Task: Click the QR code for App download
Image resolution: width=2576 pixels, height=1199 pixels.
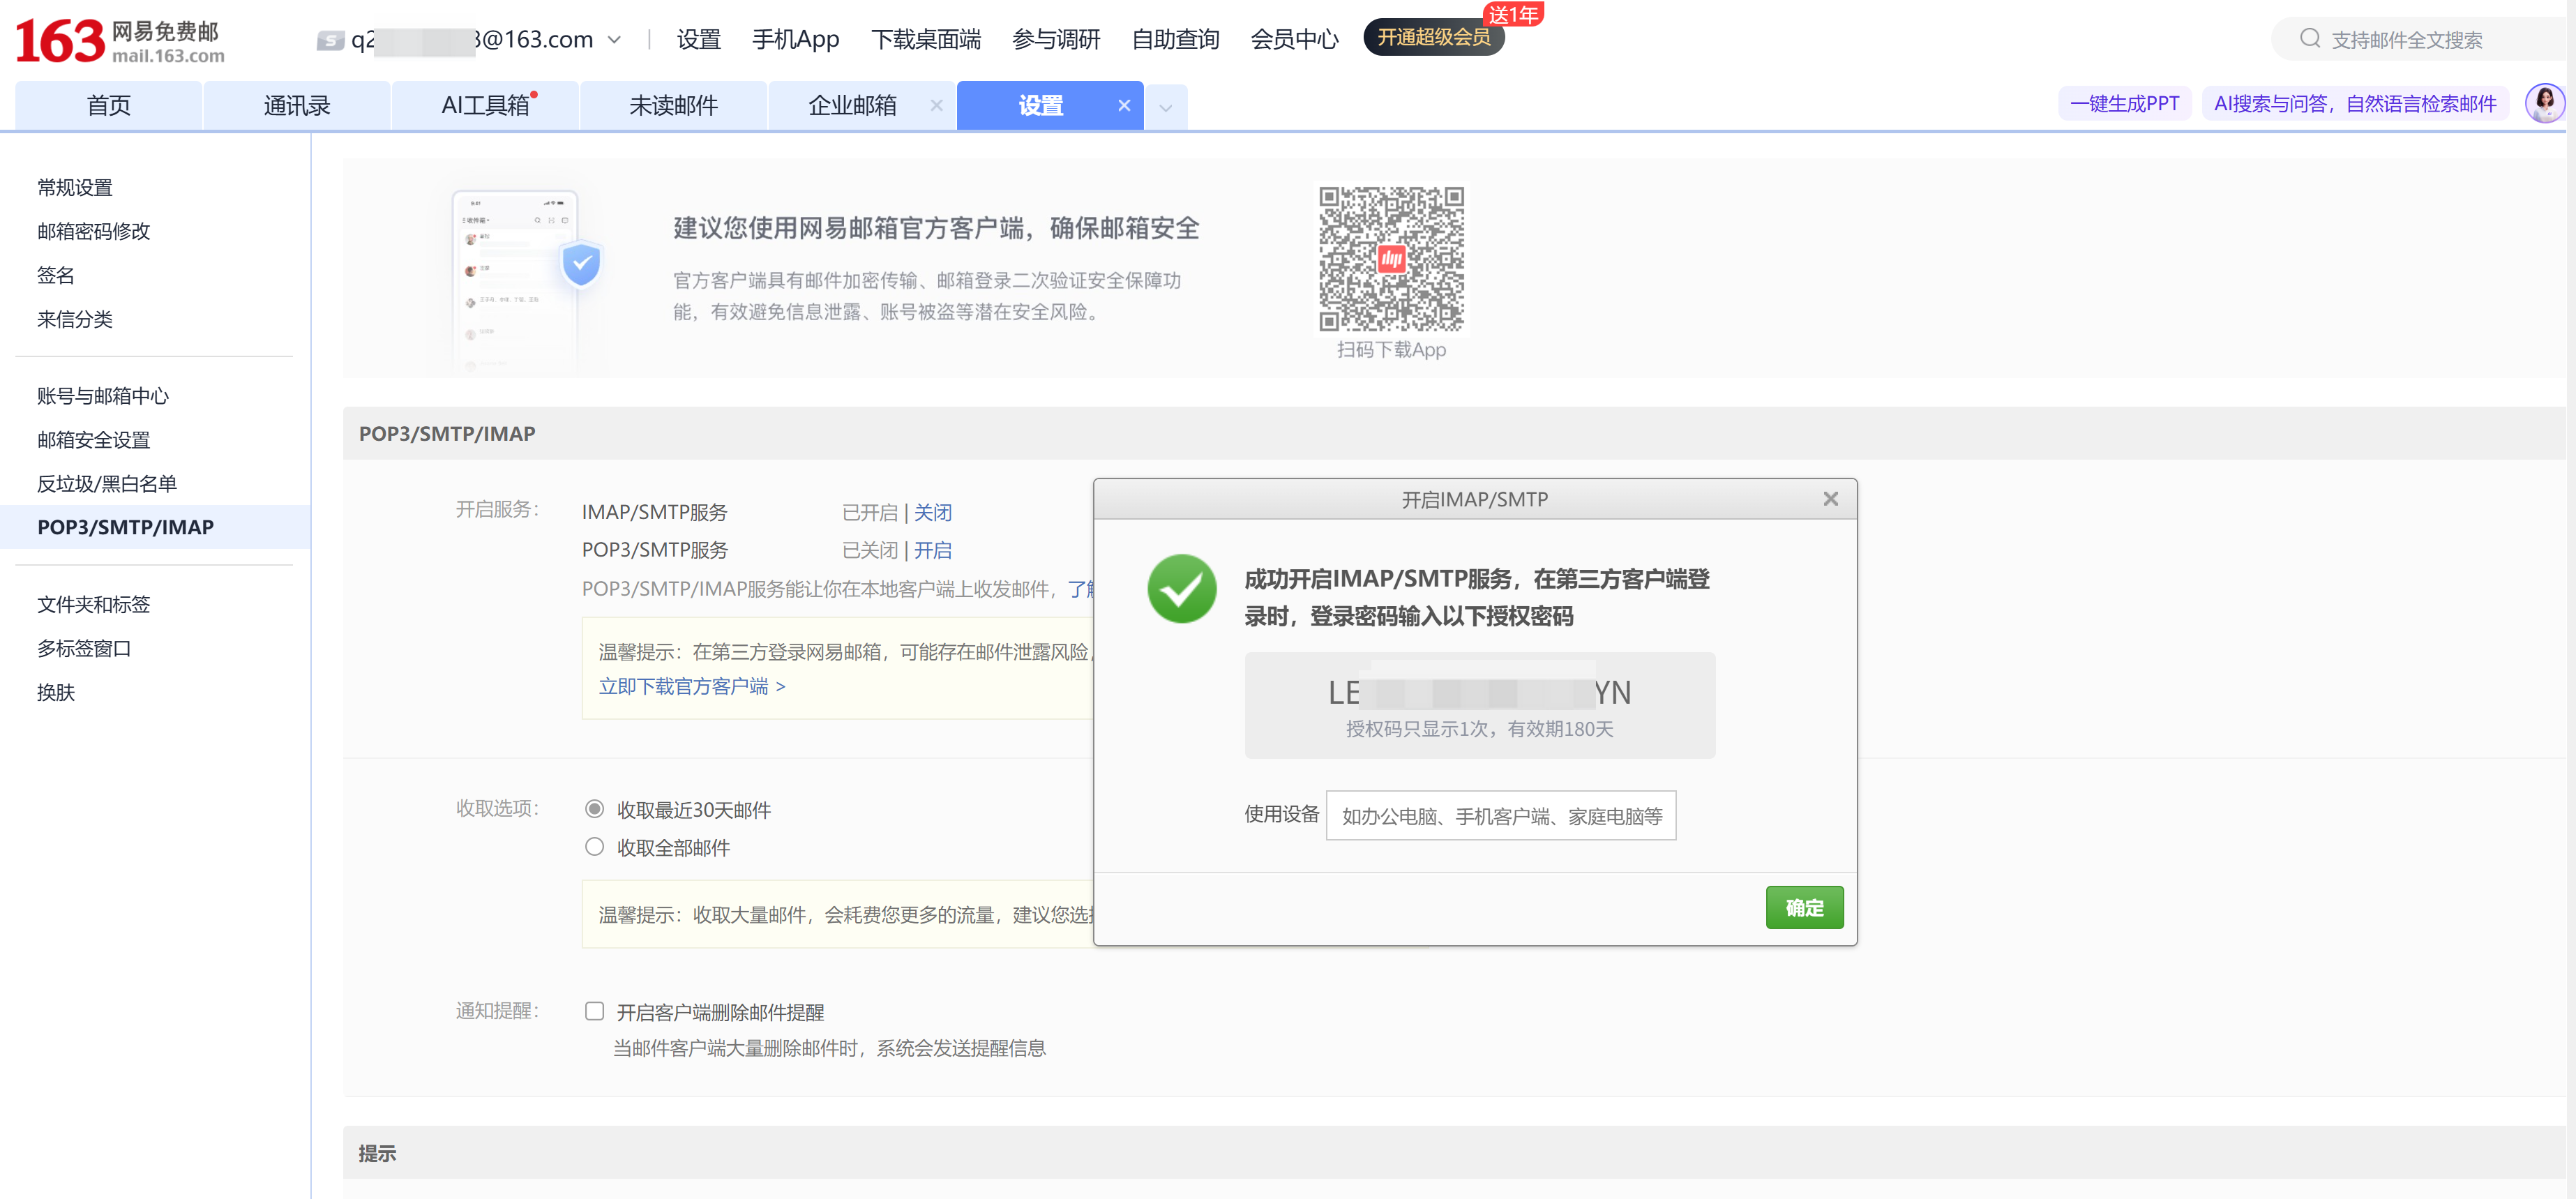Action: pyautogui.click(x=1391, y=259)
